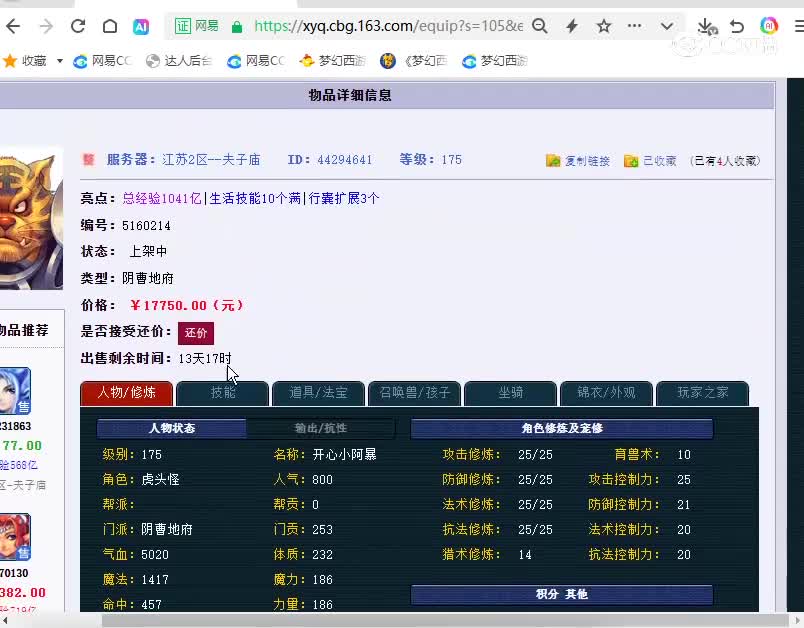Screen dimensions: 804x628
Task: Switch to the 坐骑 tab
Action: pyautogui.click(x=510, y=393)
